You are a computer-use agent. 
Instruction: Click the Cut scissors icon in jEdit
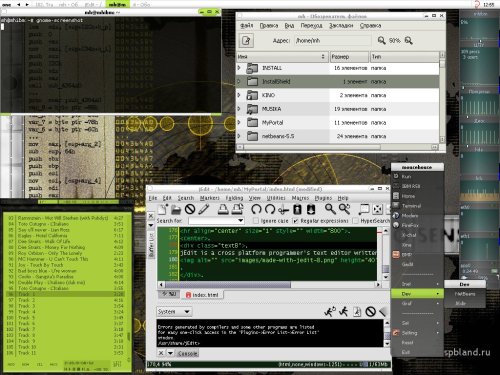(283, 209)
